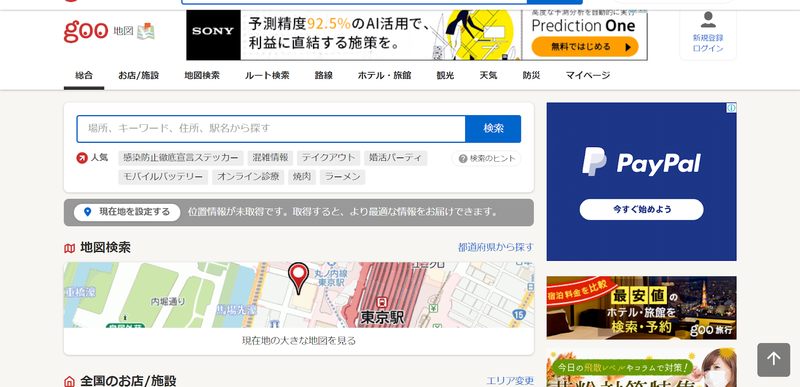Select the 混雑情報 tag
The height and width of the screenshot is (387, 800).
(x=270, y=158)
